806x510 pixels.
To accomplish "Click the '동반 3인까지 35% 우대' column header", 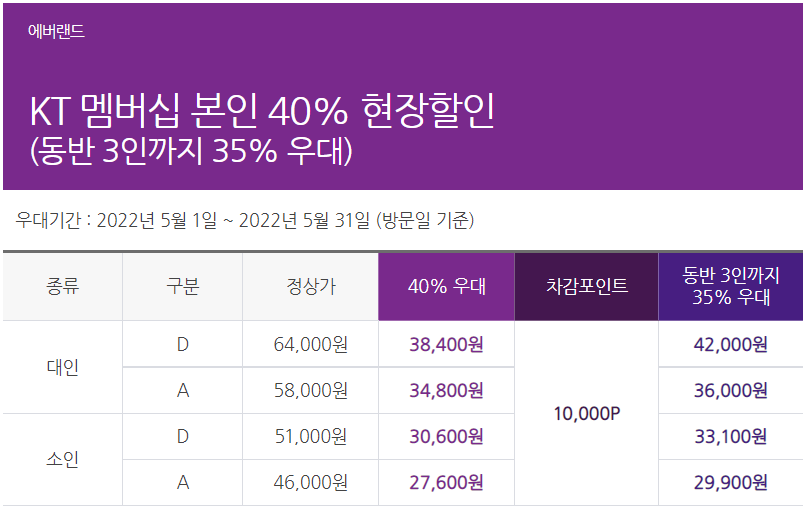I will 730,286.
